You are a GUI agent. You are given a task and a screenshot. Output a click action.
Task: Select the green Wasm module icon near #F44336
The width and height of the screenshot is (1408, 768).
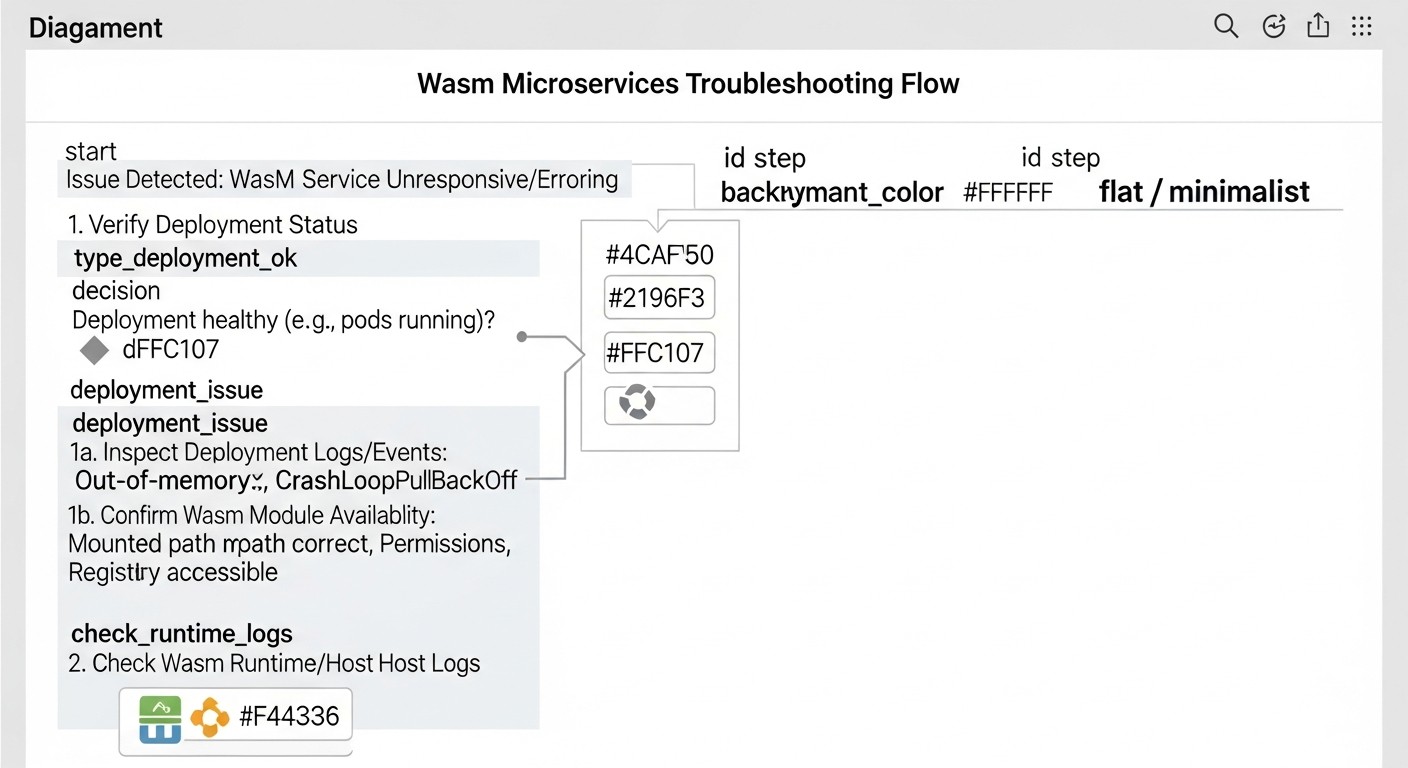[x=159, y=716]
